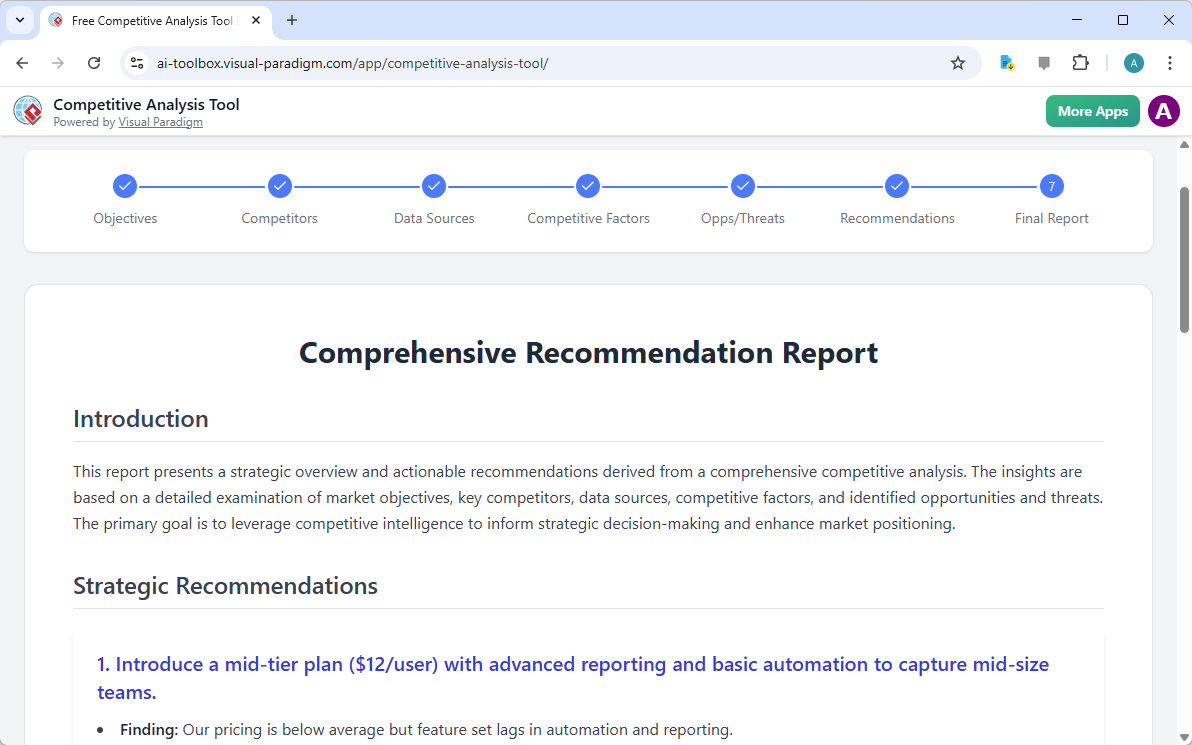Go to the Objectives step

pos(125,186)
